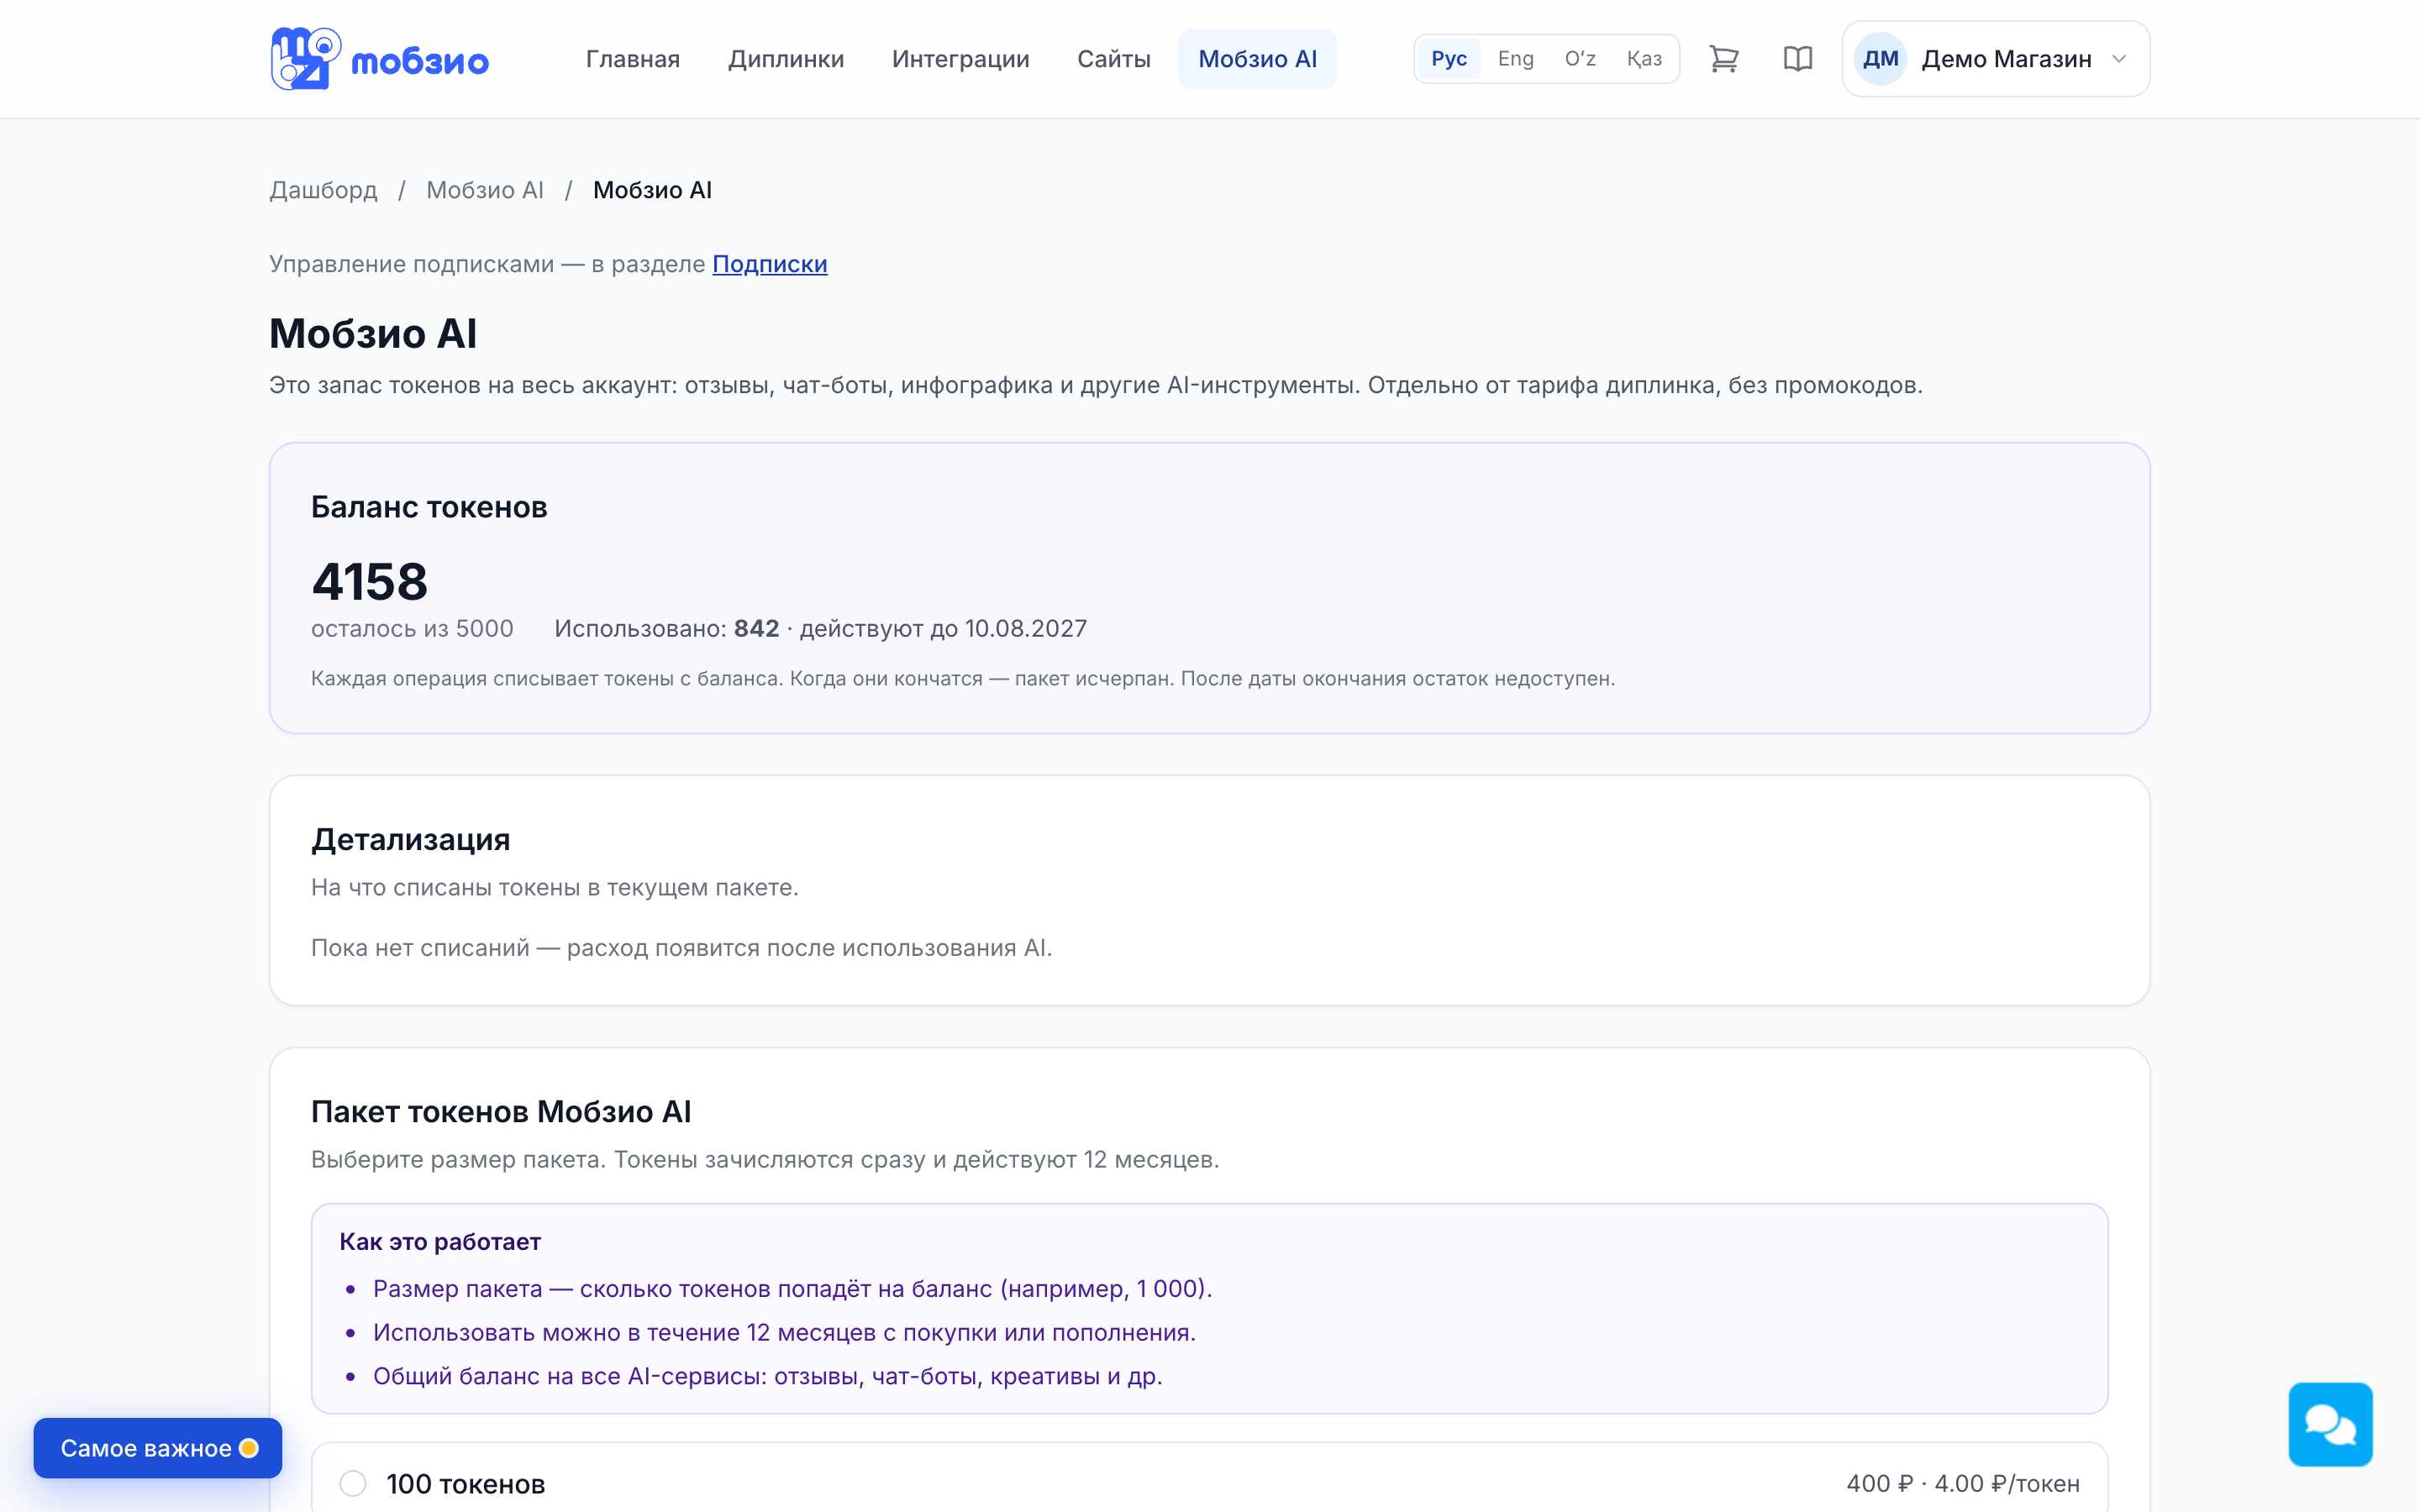This screenshot has height=1512, width=2420.
Task: Open the book documentation icon
Action: pos(1797,59)
